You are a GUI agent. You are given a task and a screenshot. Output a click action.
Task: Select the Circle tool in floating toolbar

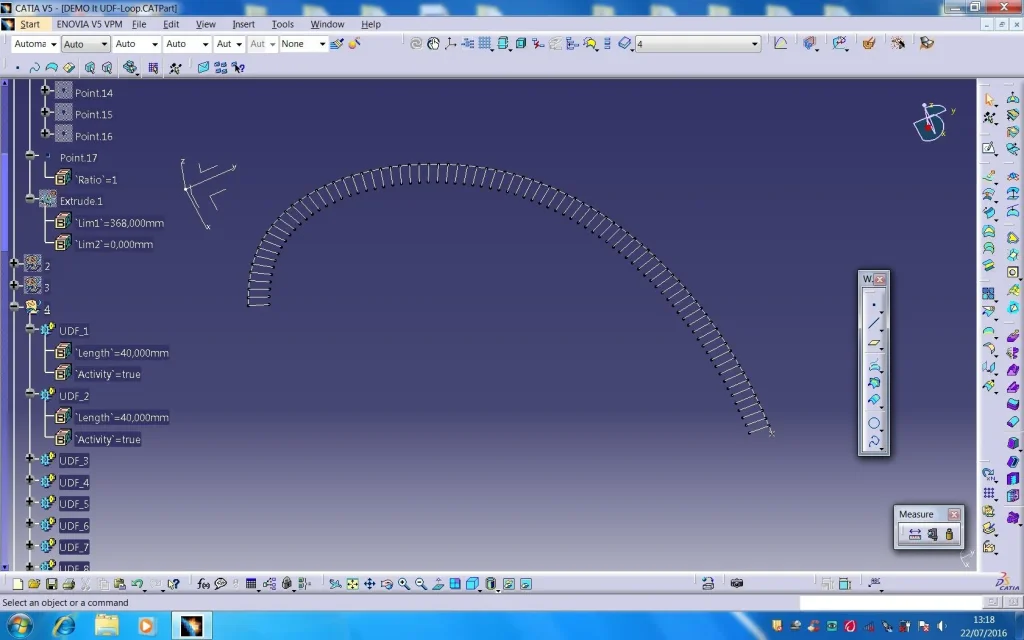(x=874, y=424)
